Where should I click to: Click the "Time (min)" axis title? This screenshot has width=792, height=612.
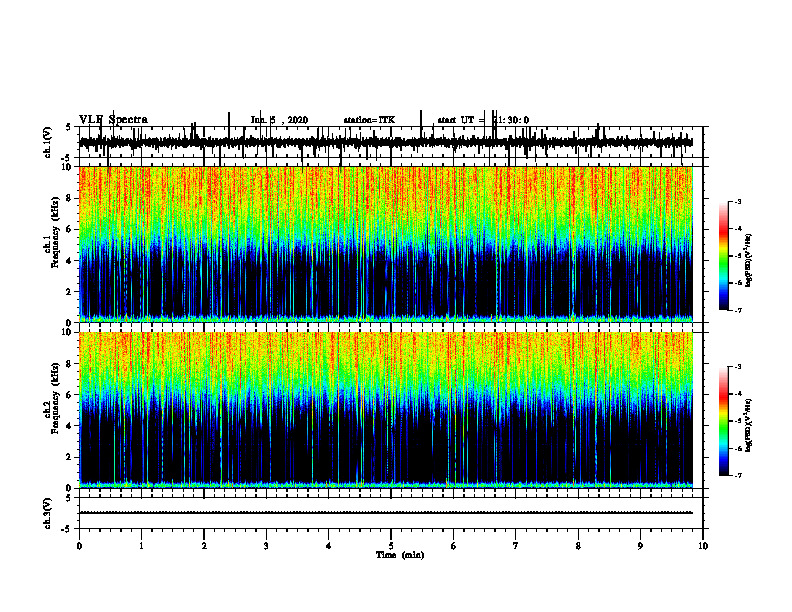click(x=400, y=555)
